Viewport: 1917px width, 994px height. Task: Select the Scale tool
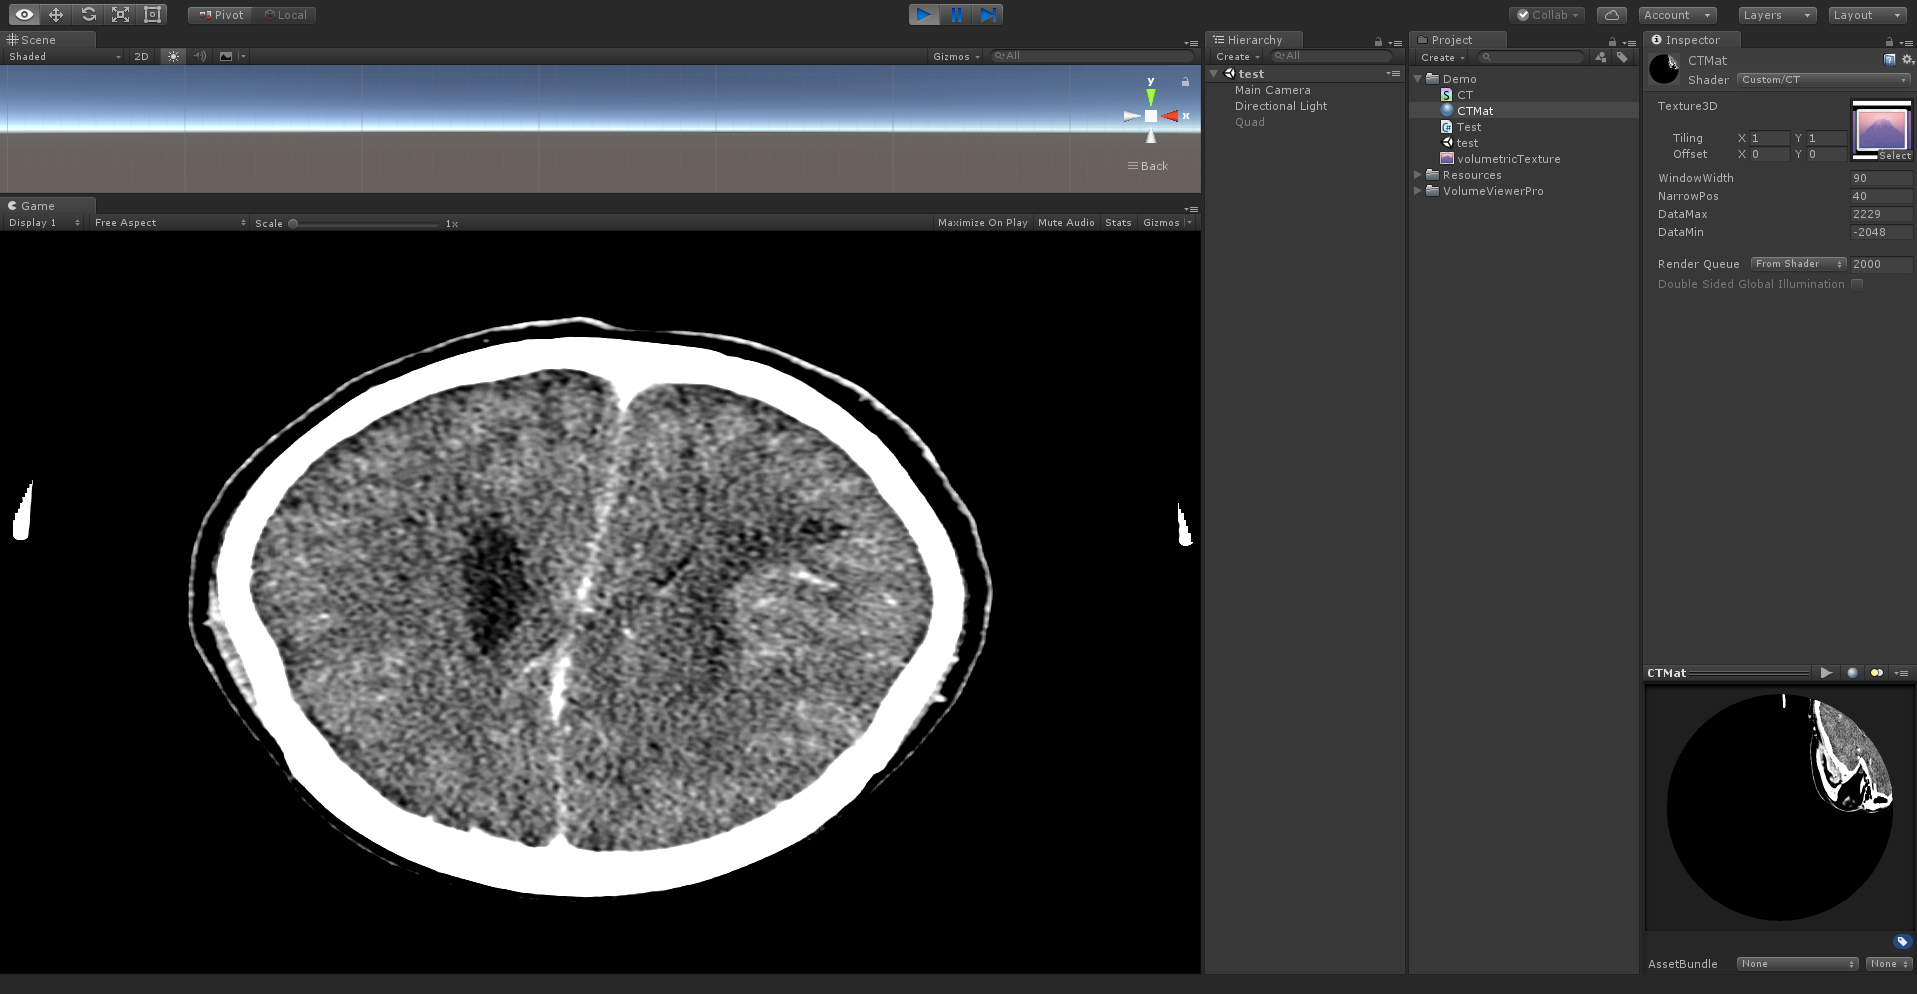pos(120,15)
